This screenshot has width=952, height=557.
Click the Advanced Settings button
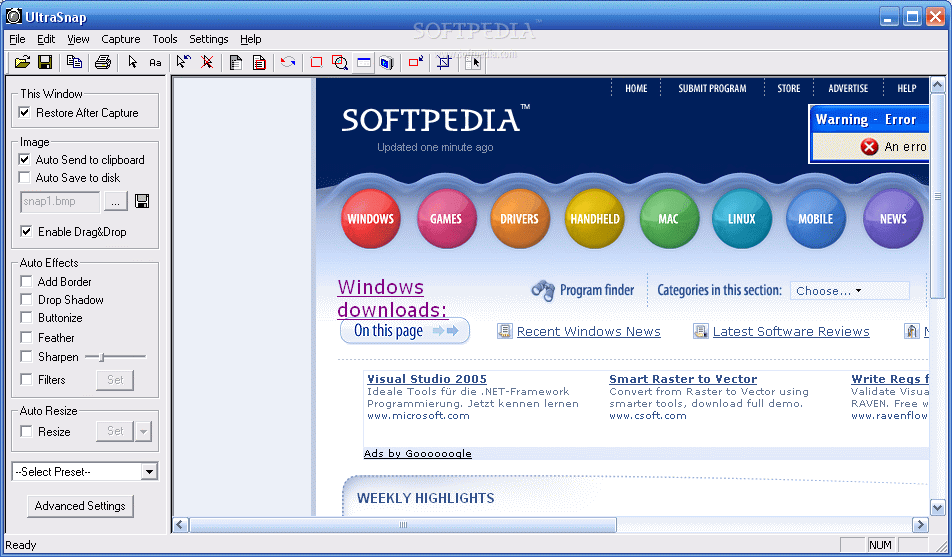click(80, 506)
